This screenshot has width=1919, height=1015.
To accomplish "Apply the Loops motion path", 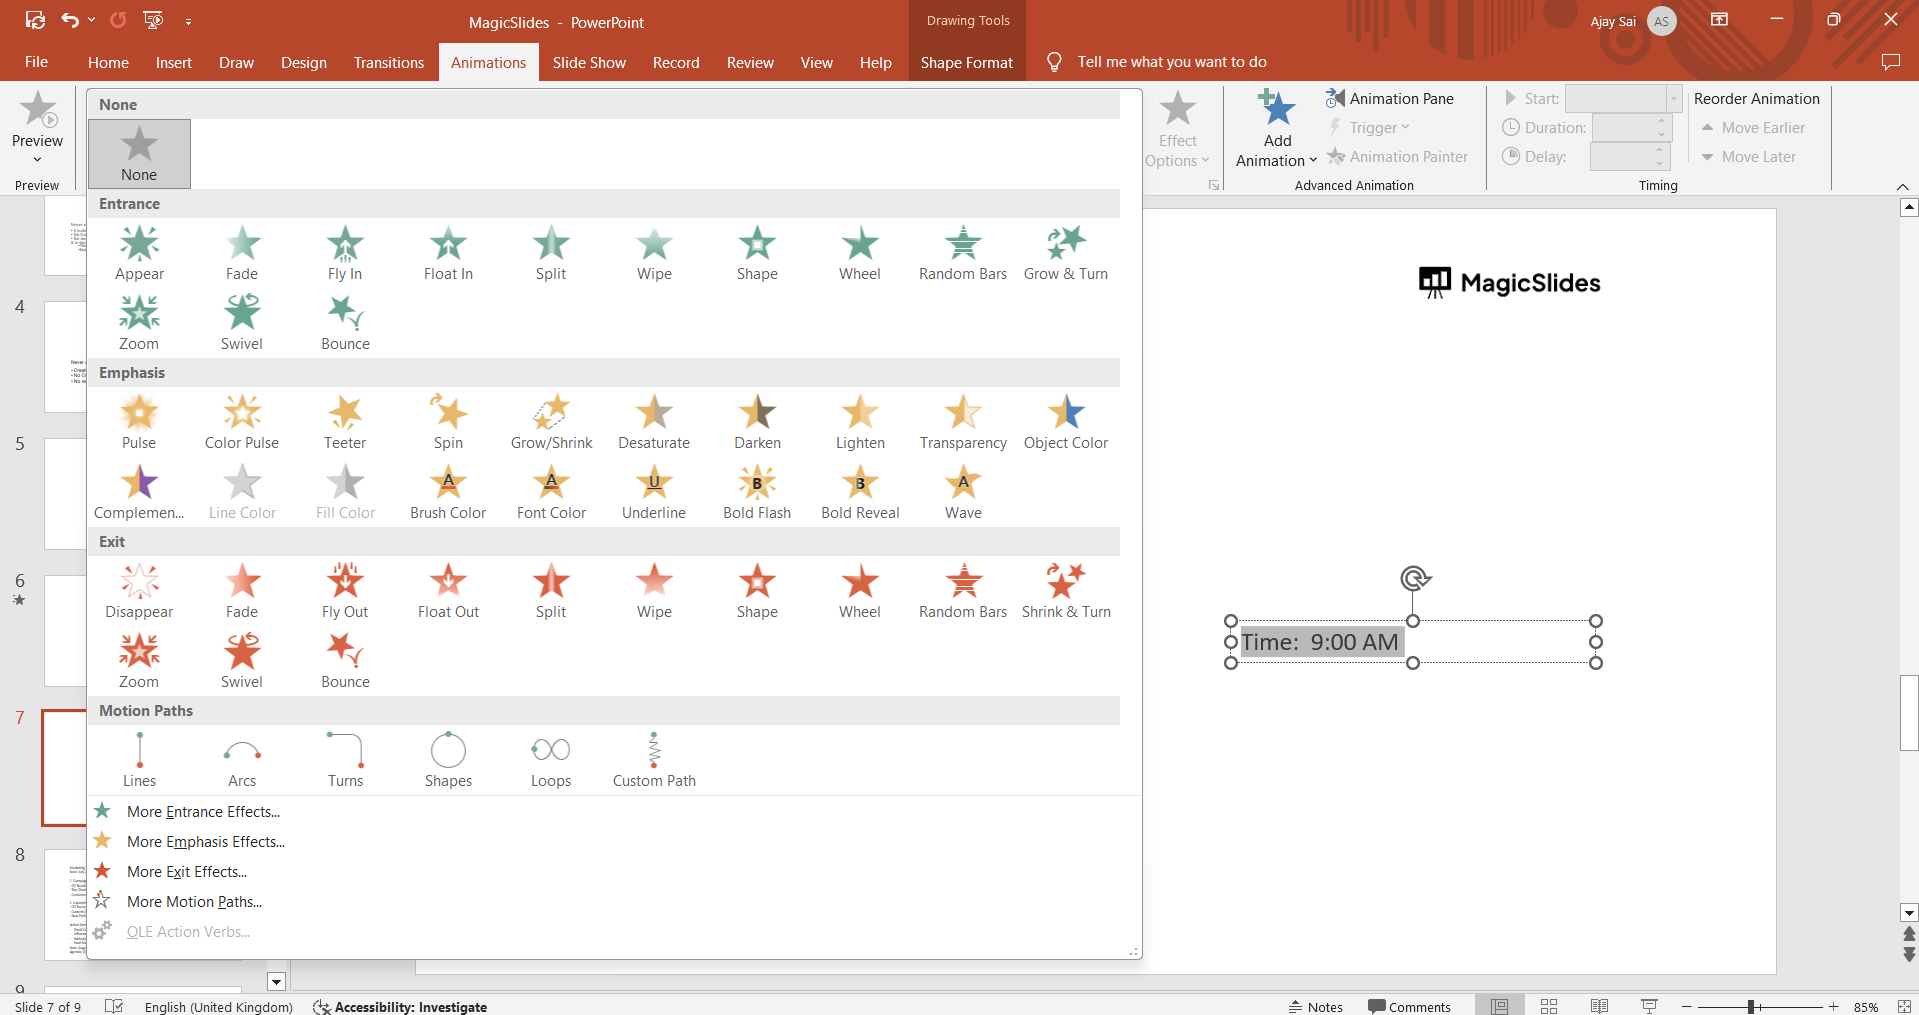I will tap(551, 760).
